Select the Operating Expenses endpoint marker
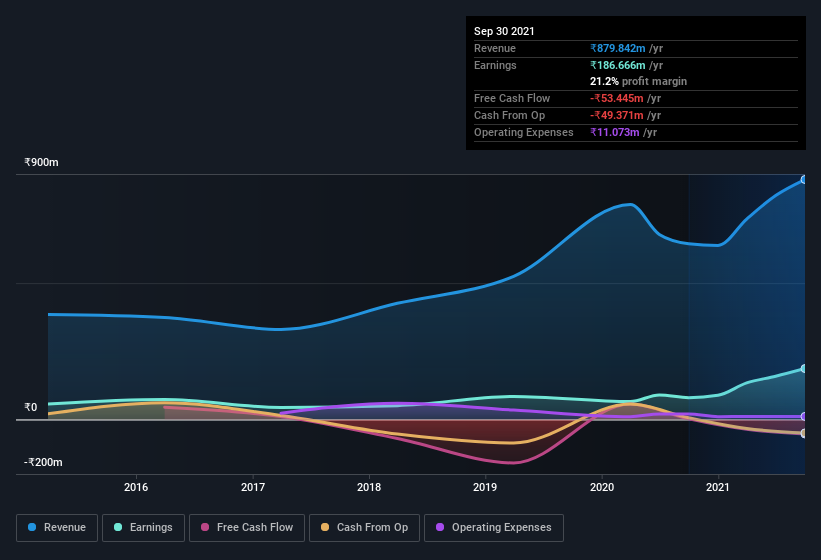This screenshot has height=560, width=821. (803, 417)
